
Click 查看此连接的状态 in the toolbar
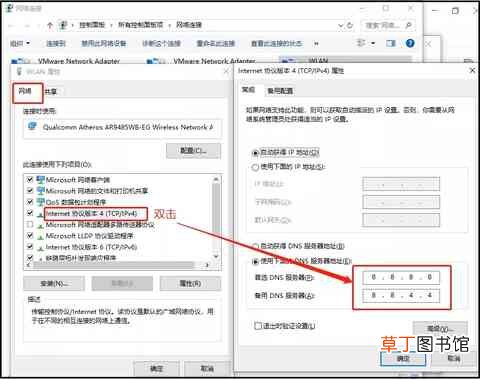pyautogui.click(x=276, y=43)
